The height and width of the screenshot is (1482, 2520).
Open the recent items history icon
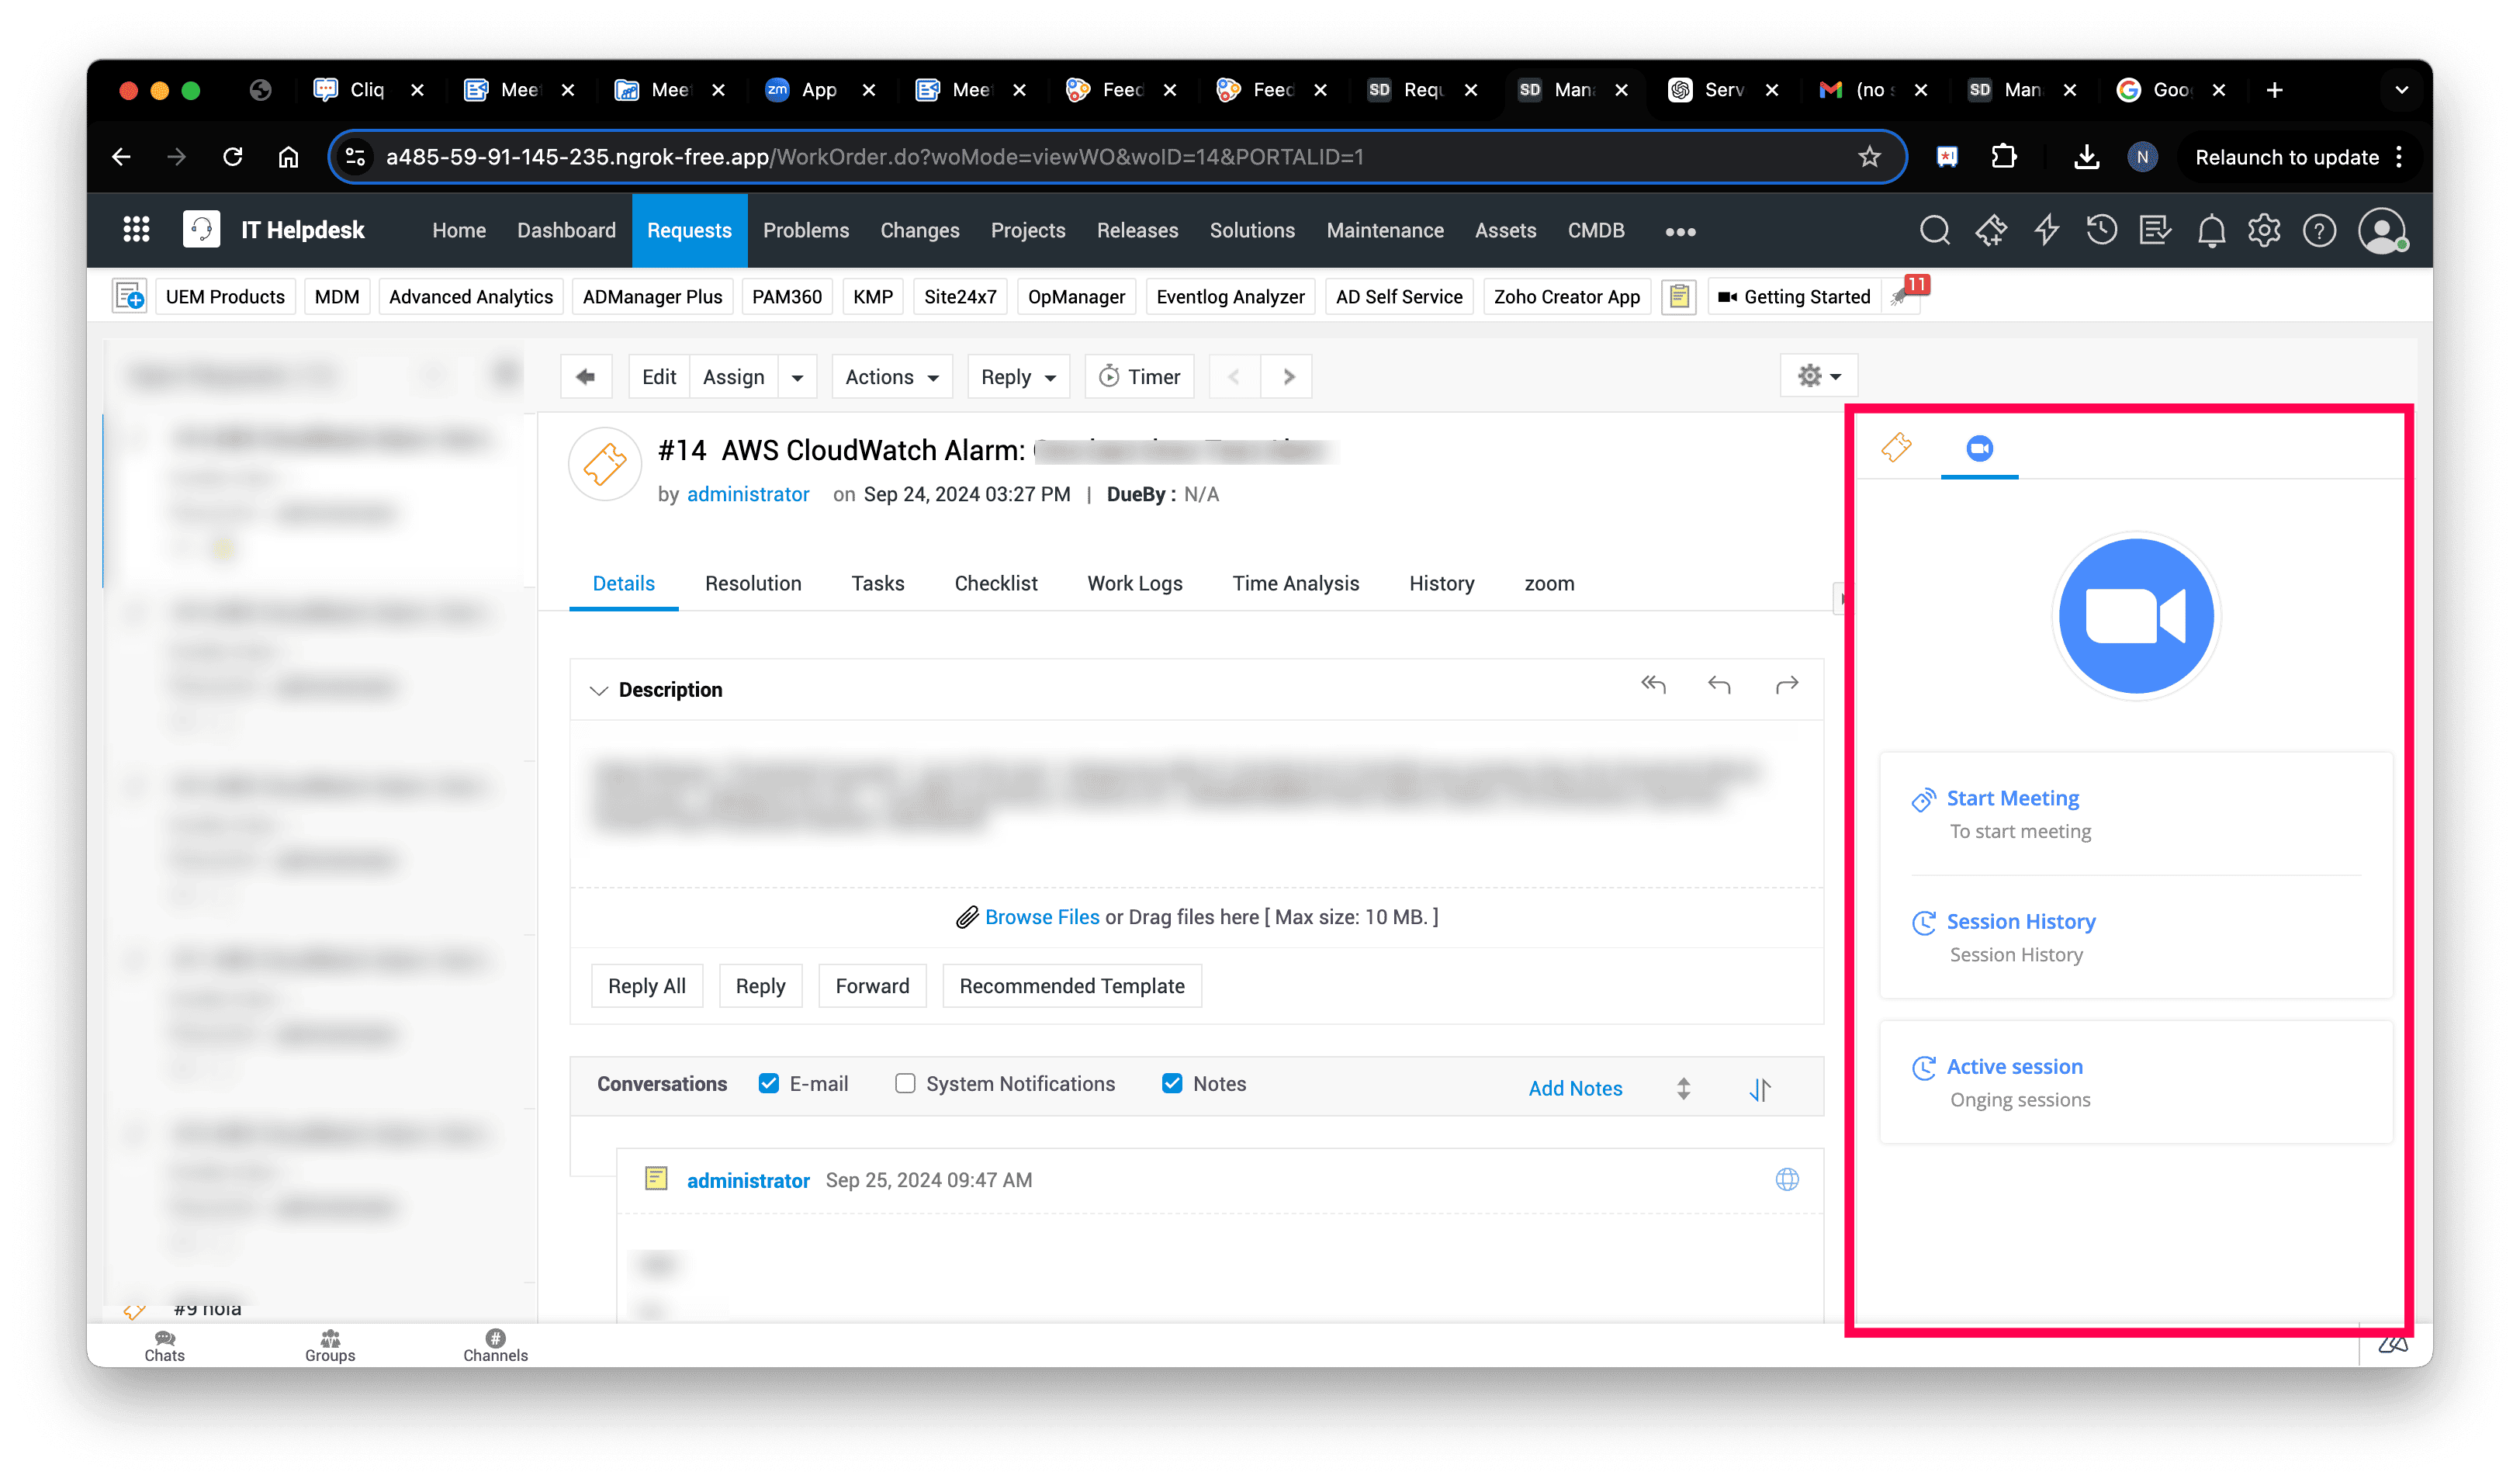pyautogui.click(x=2101, y=230)
